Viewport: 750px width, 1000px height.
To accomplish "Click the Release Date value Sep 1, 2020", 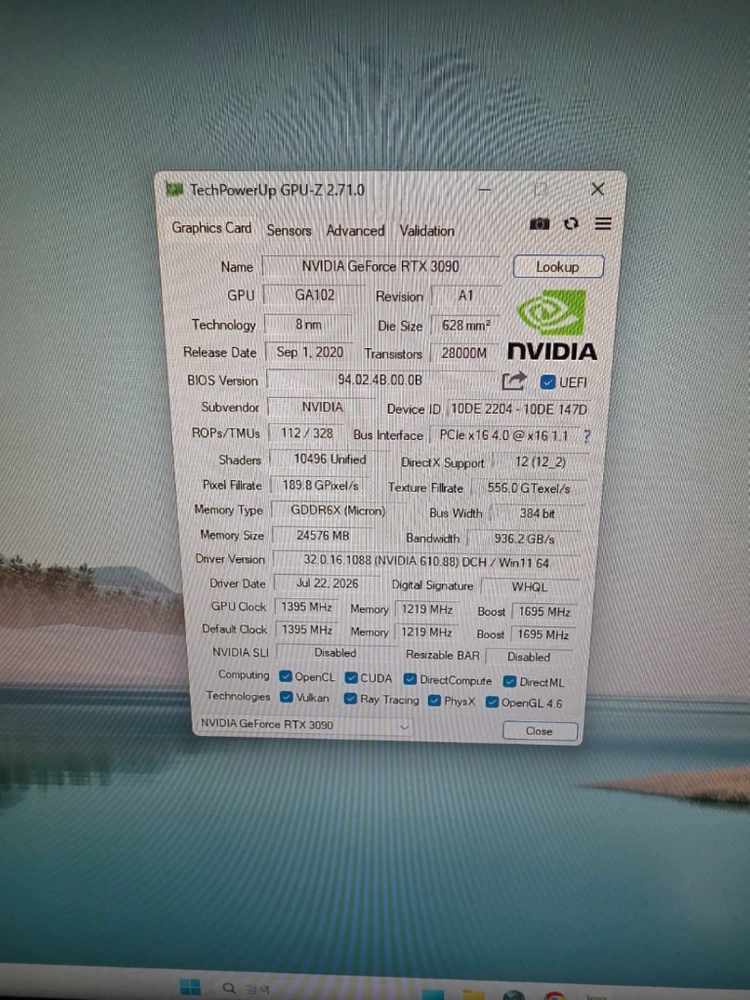I will point(310,352).
